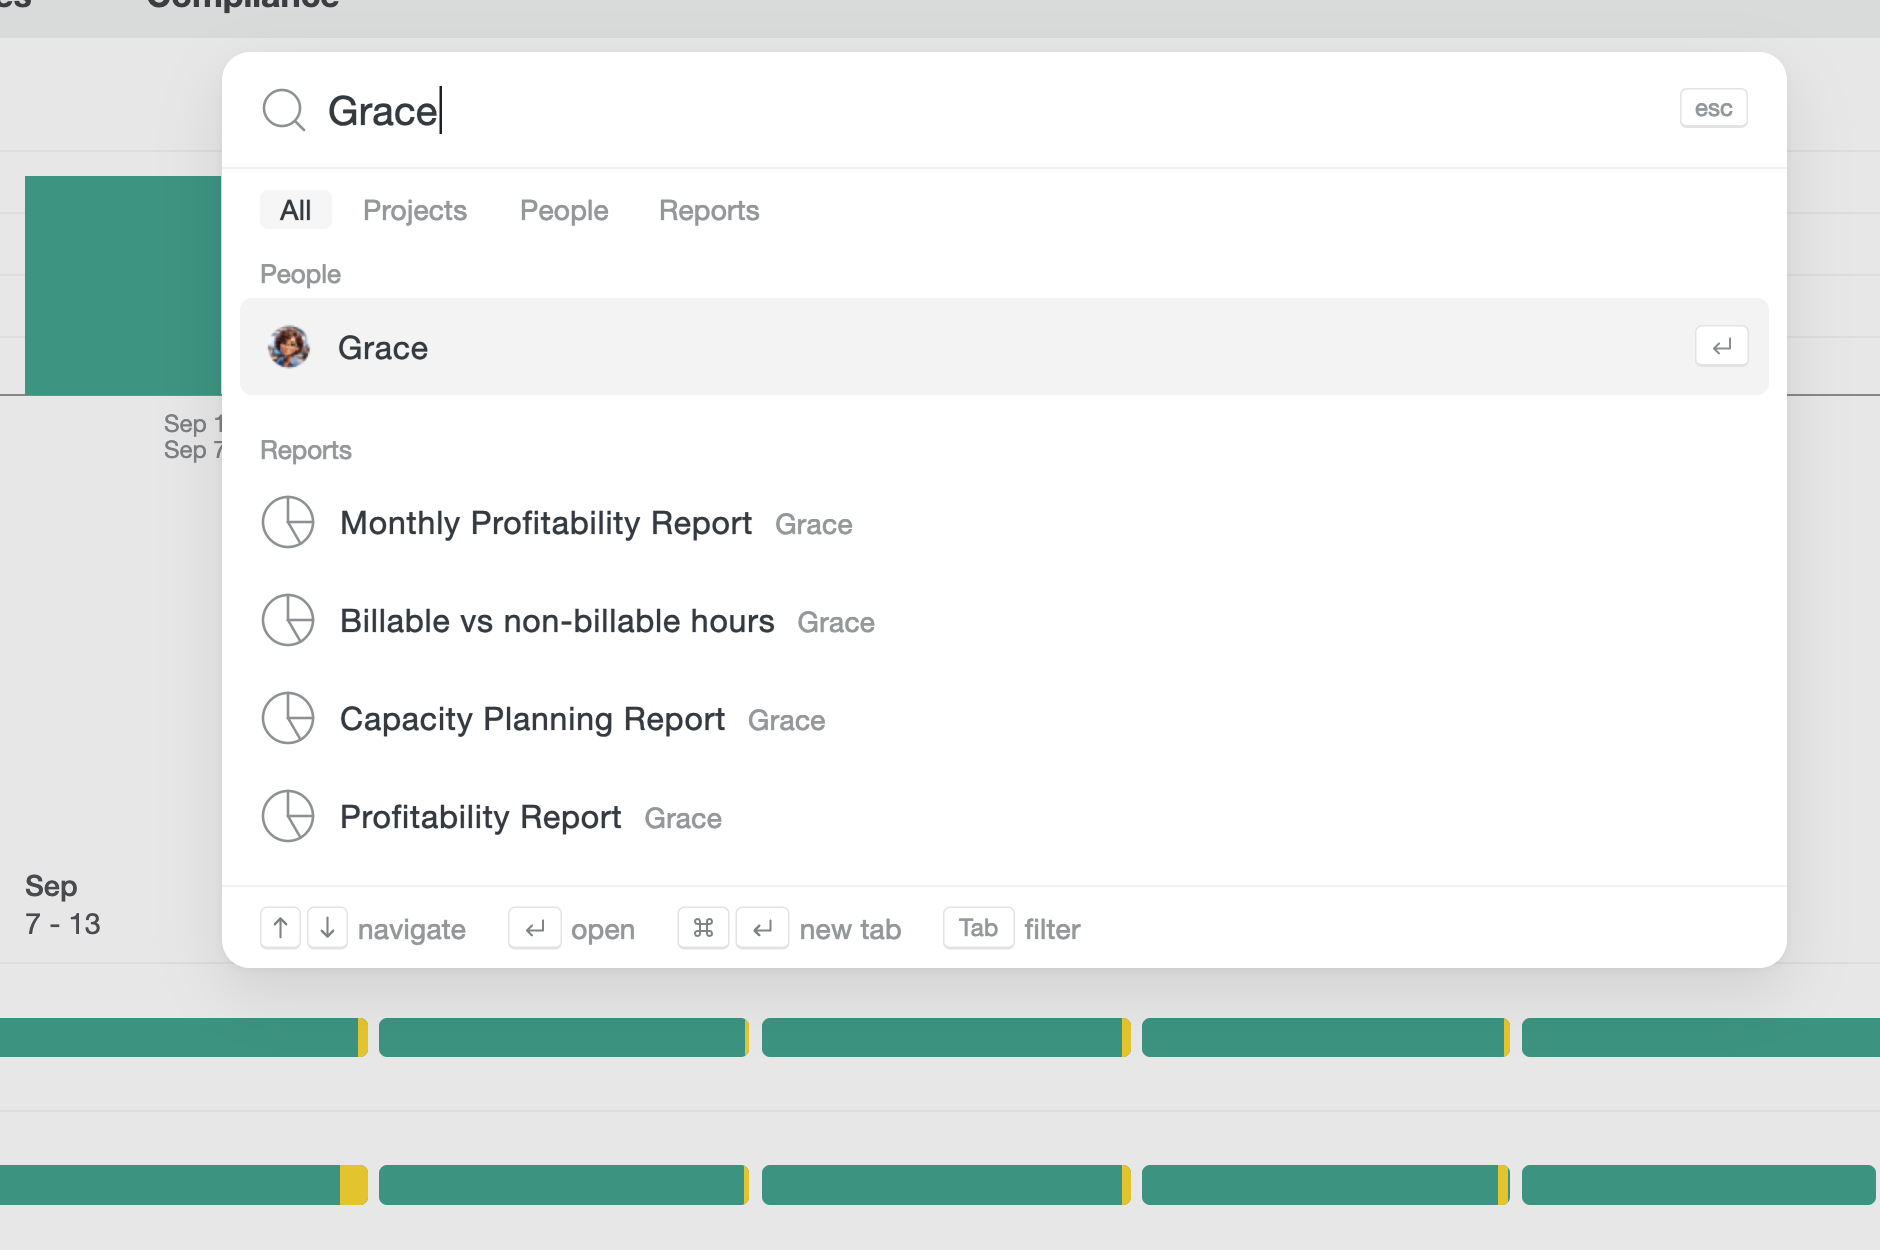Open Billable vs non-billable hours report
This screenshot has width=1880, height=1250.
tap(1004, 620)
